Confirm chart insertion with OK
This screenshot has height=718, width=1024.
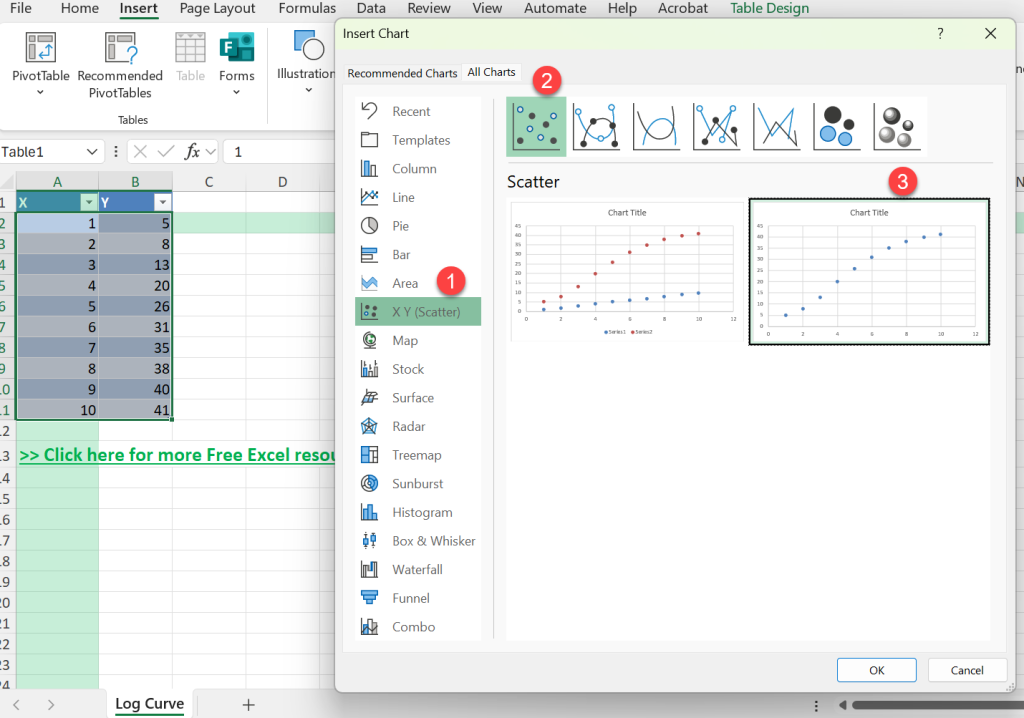tap(876, 670)
